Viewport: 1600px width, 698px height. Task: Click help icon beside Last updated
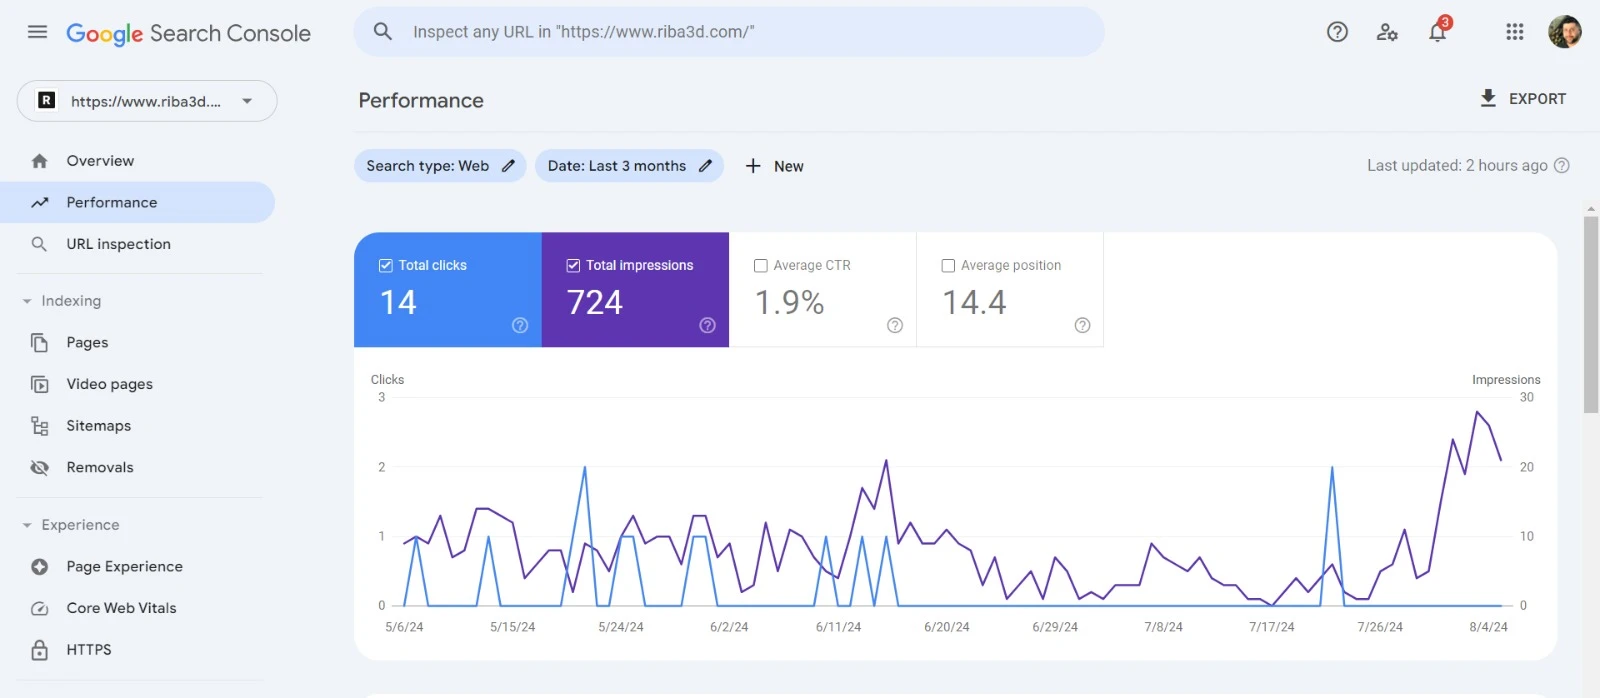(x=1562, y=166)
